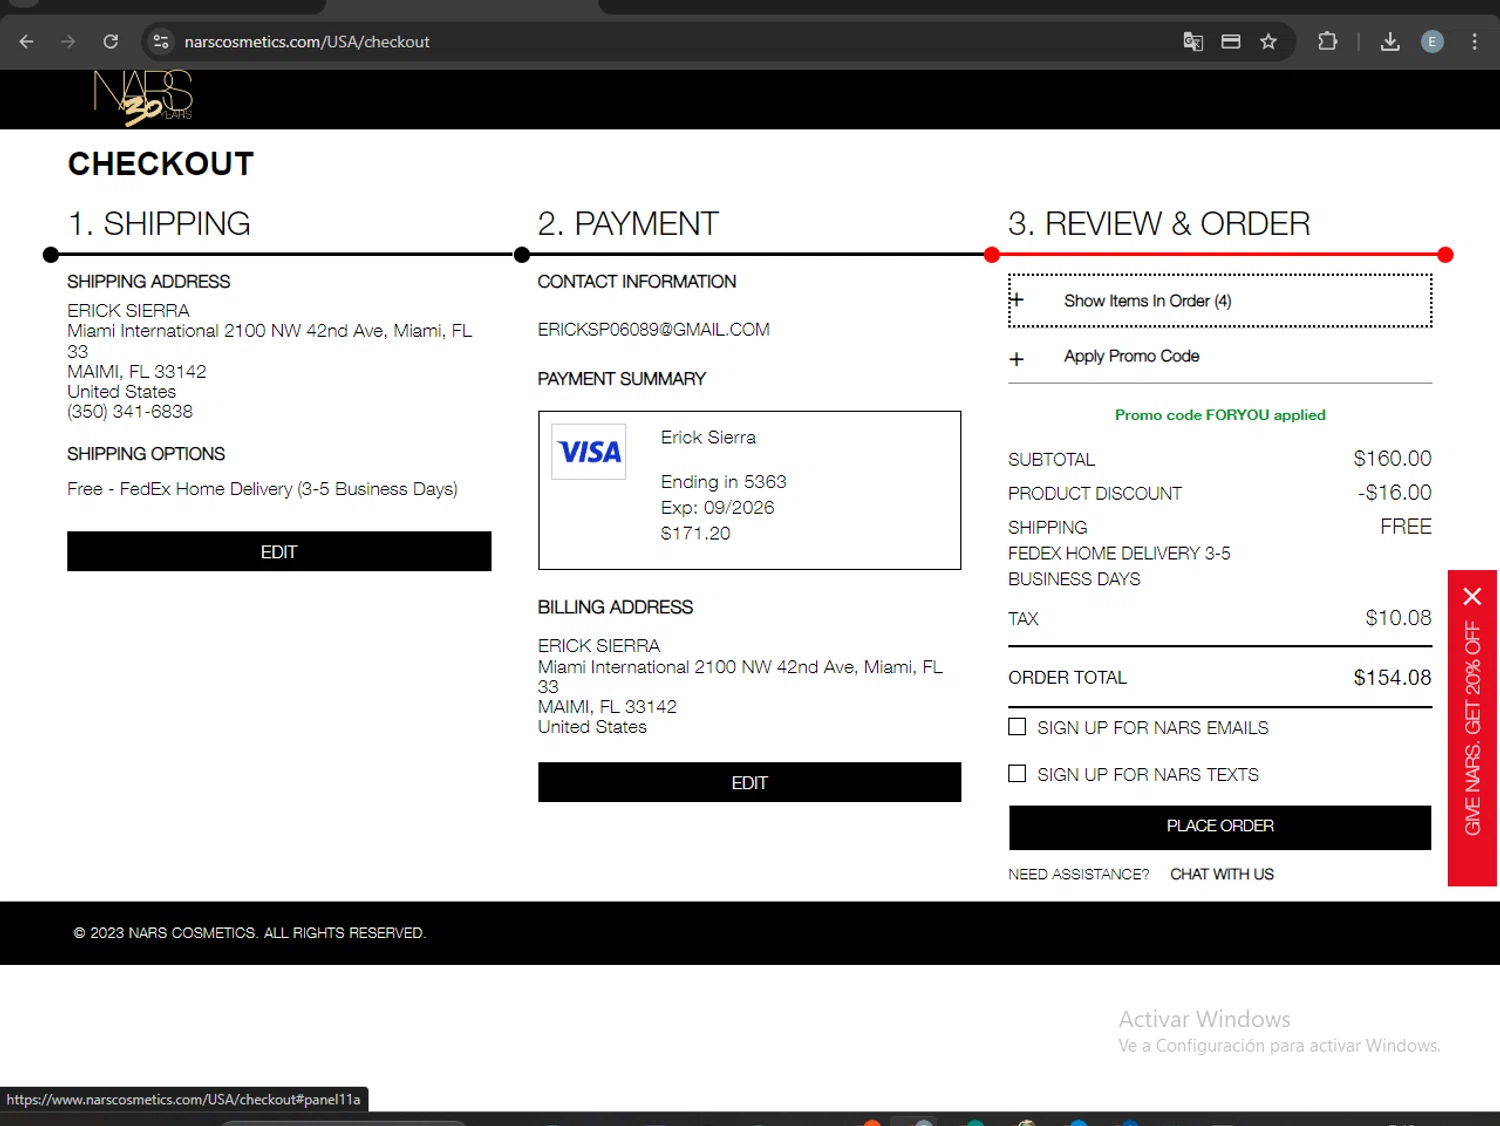Screen dimensions: 1500x1126
Task: Bookmark this page with the star icon
Action: coord(1269,42)
